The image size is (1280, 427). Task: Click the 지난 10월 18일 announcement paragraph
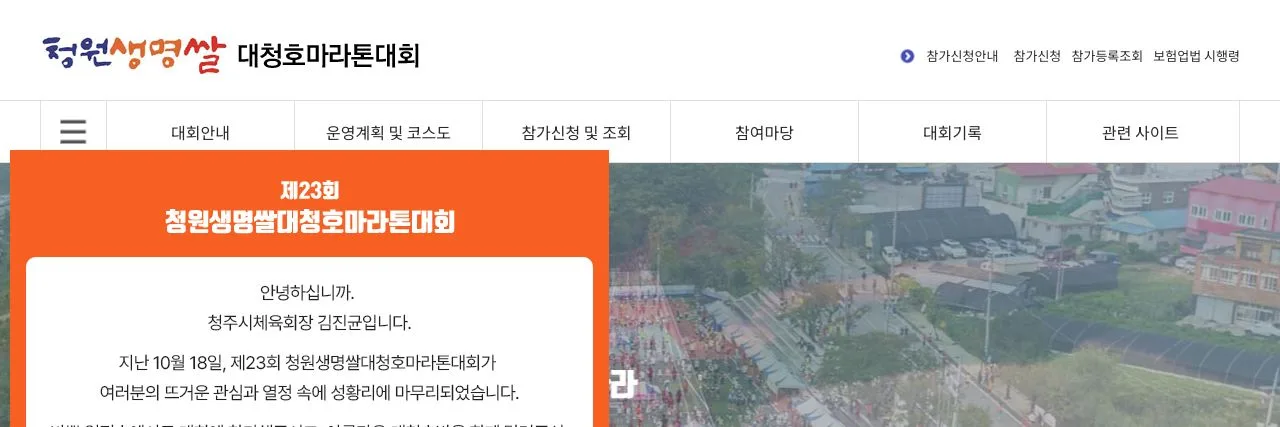point(309,377)
